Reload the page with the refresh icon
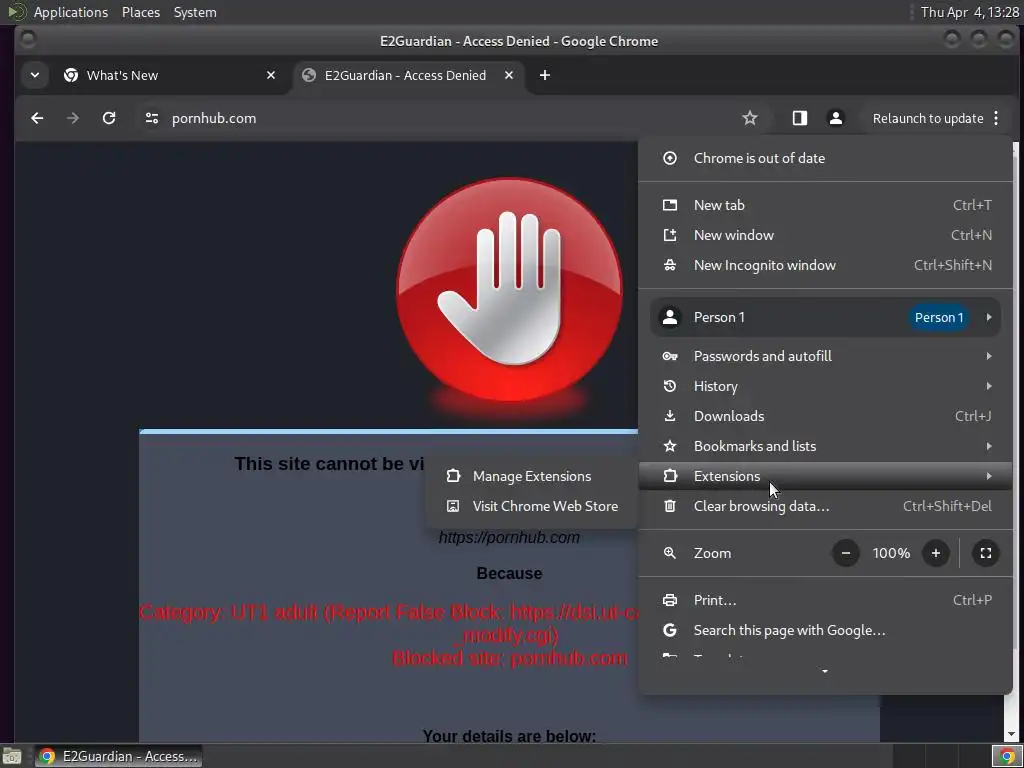Viewport: 1024px width, 768px height. [x=109, y=118]
